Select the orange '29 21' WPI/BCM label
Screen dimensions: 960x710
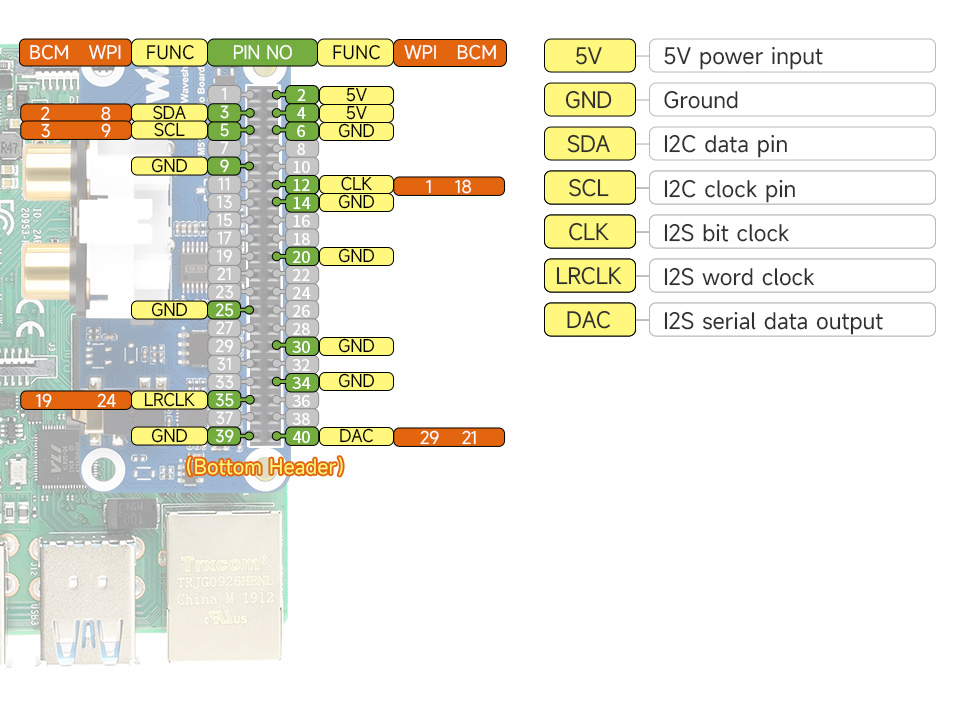coord(449,436)
